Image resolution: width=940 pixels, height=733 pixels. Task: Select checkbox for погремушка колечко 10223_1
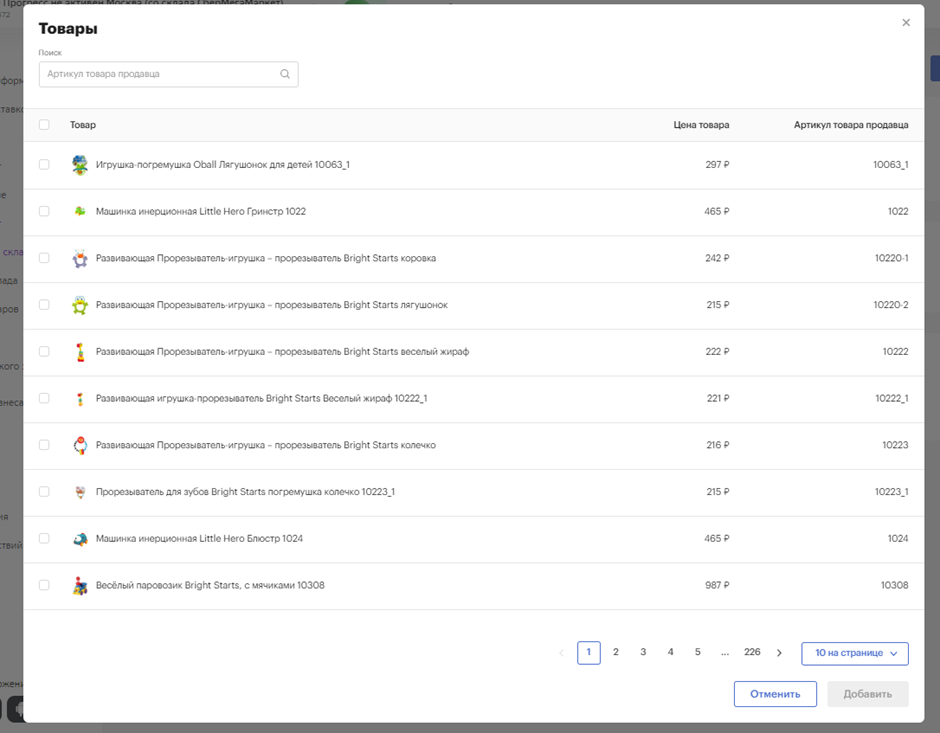44,491
